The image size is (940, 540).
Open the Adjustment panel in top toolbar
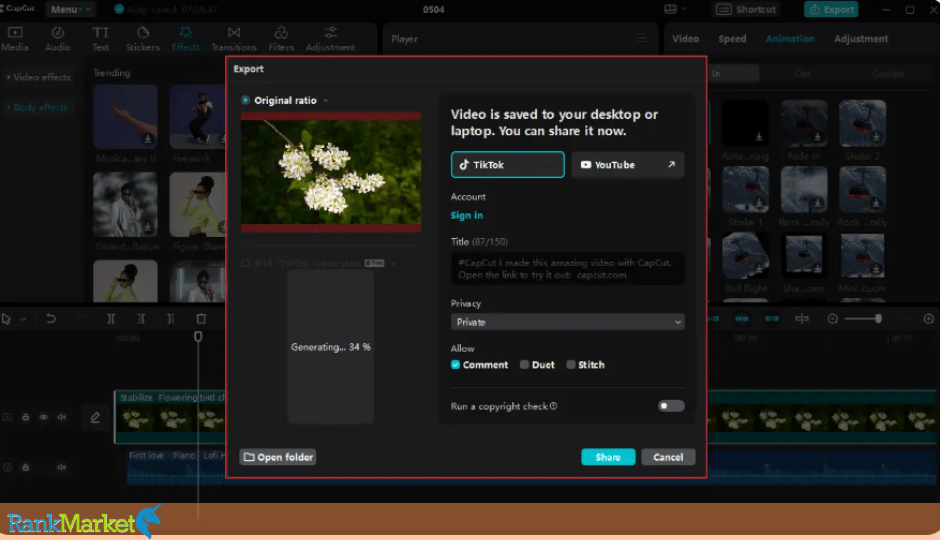pos(330,39)
